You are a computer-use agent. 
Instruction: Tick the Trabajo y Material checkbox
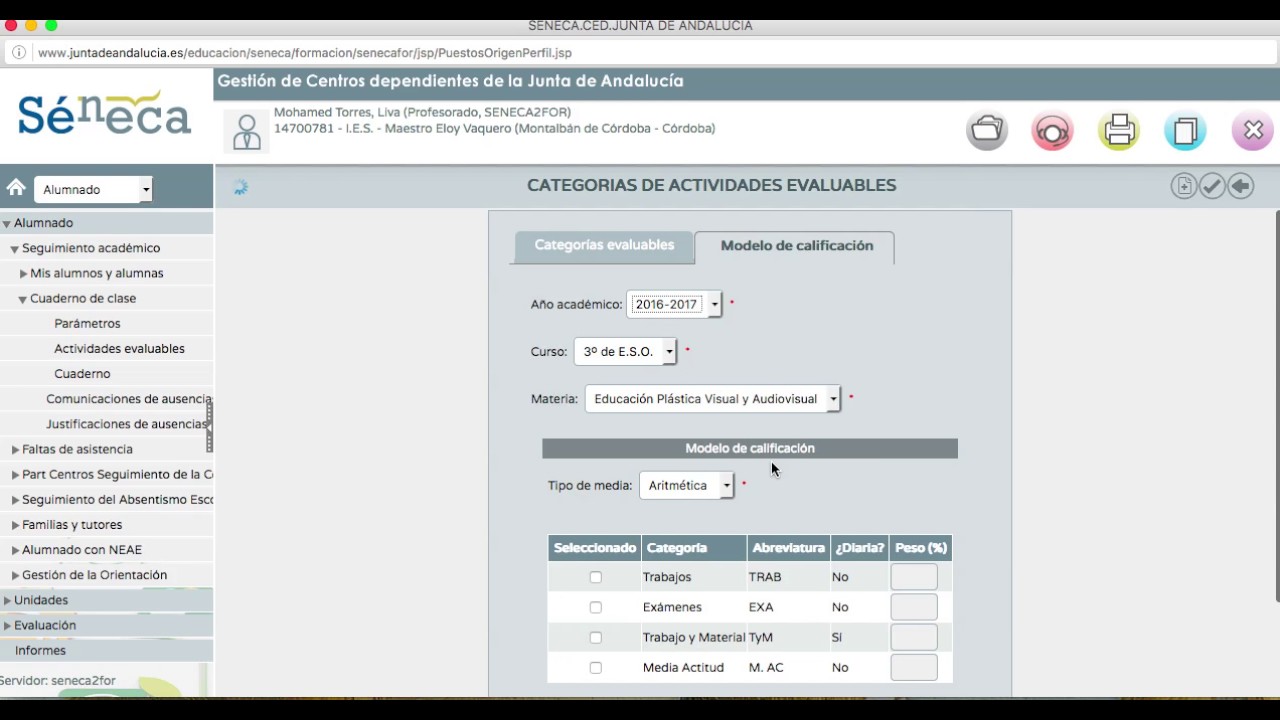pyautogui.click(x=595, y=637)
